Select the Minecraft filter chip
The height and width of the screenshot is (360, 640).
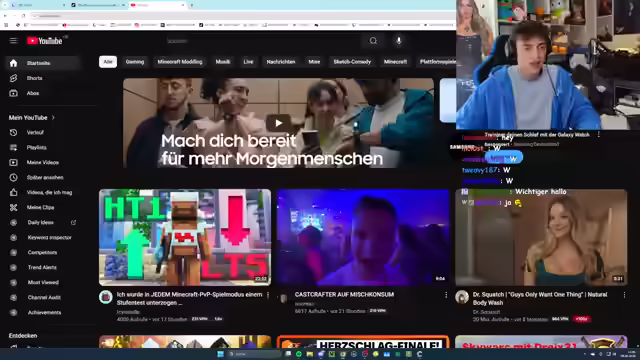(x=395, y=62)
